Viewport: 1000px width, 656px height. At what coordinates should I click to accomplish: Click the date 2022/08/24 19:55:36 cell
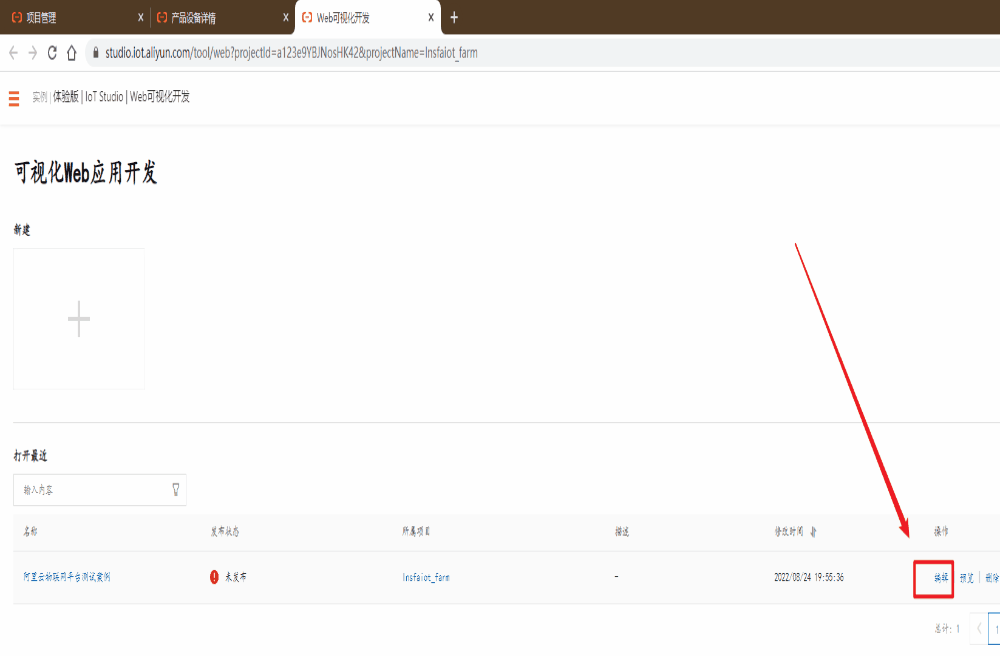click(809, 578)
